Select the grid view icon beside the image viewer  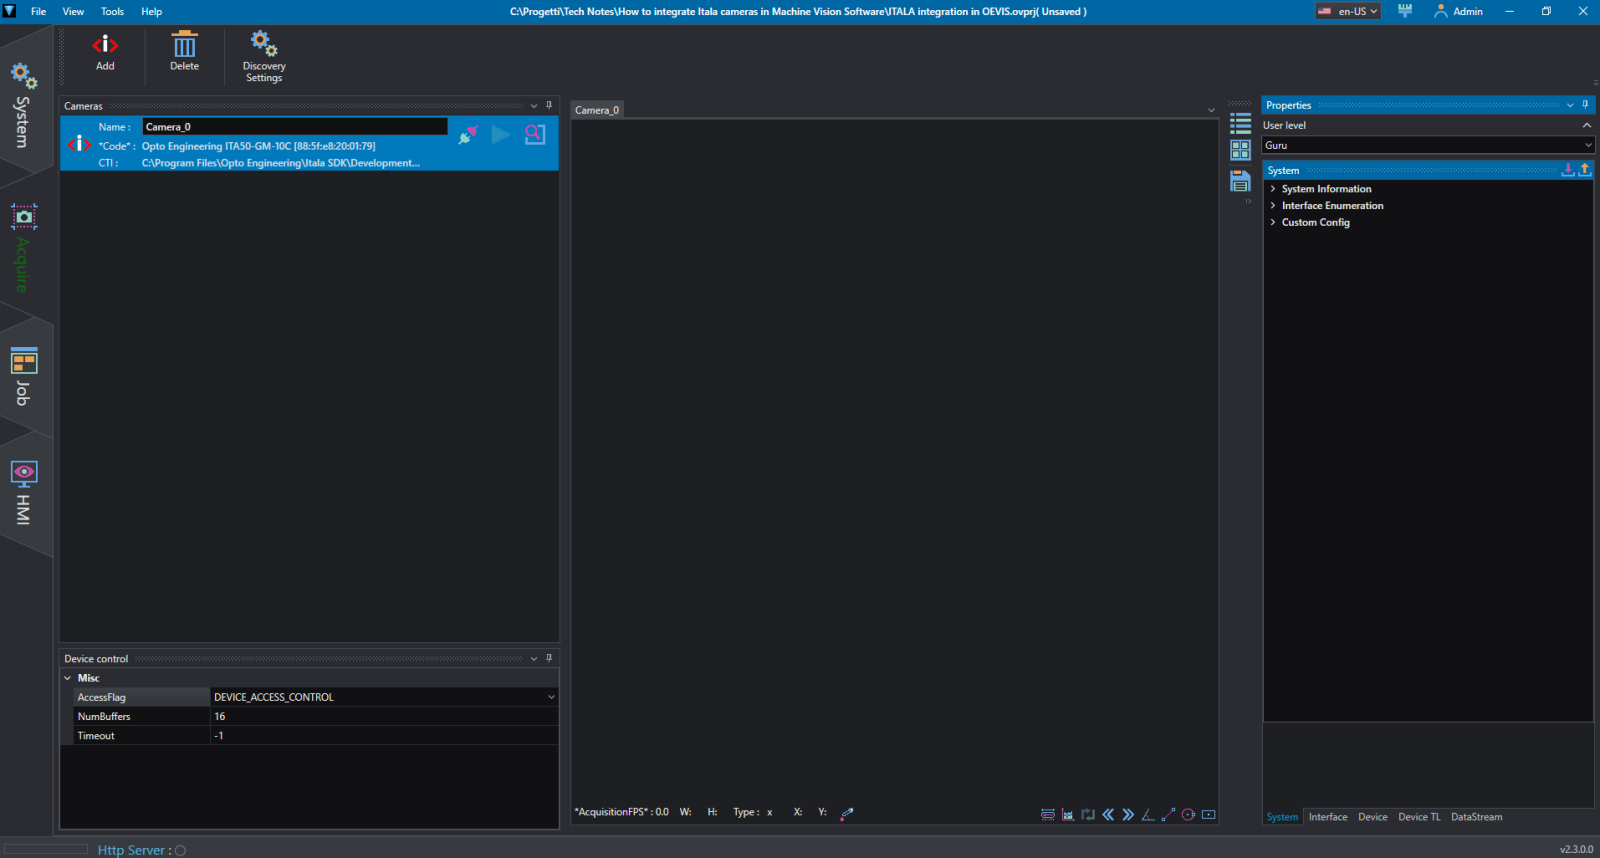pyautogui.click(x=1241, y=150)
